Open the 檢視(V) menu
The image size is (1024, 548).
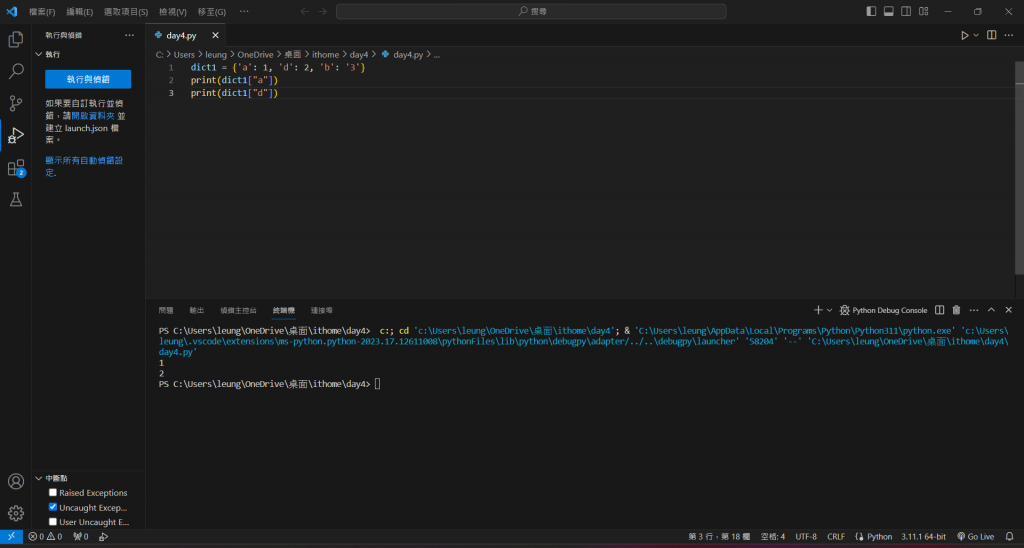(173, 12)
